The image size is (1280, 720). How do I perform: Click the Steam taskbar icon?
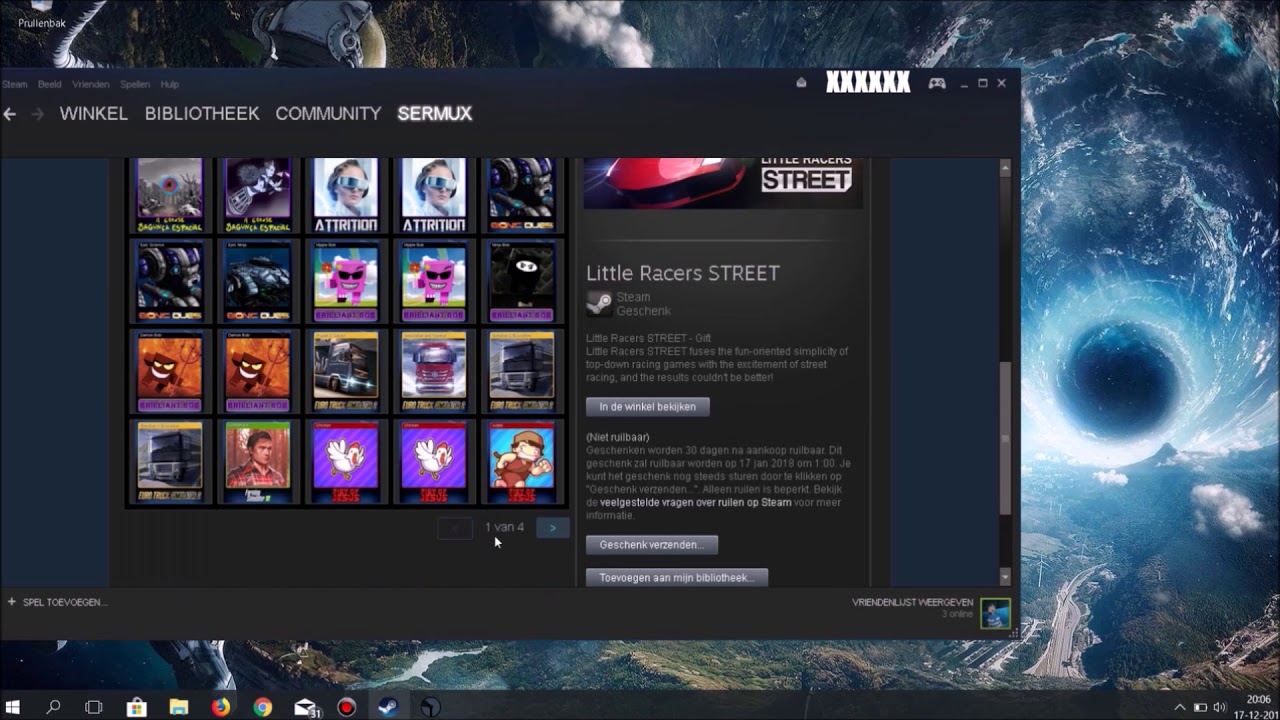tap(388, 707)
